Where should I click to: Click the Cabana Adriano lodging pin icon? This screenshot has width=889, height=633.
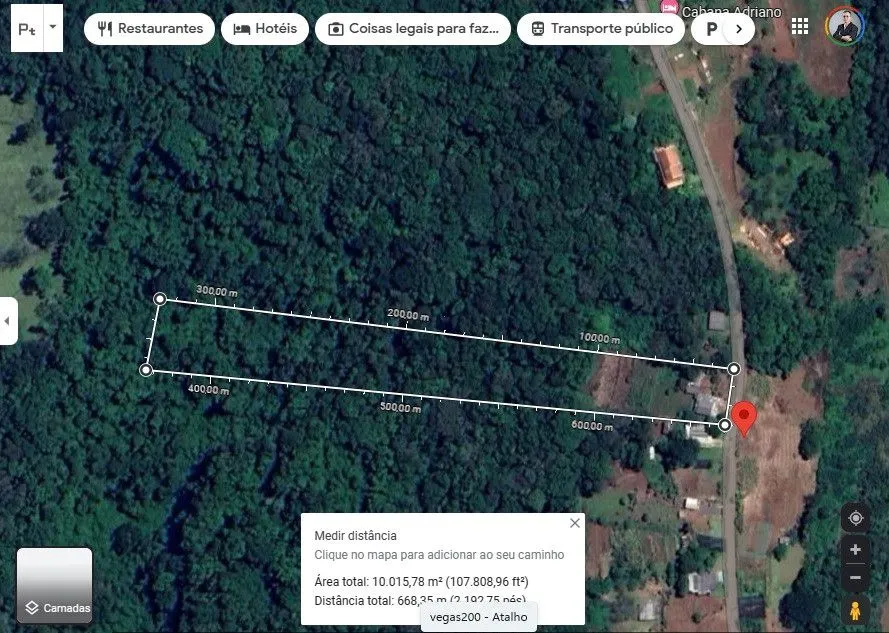click(x=670, y=7)
